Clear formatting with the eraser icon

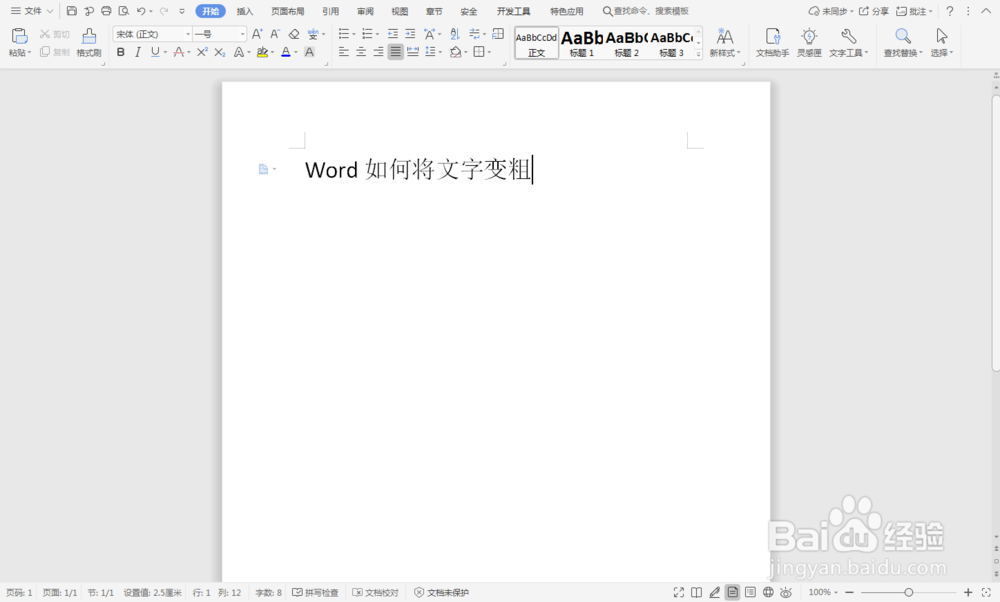[291, 36]
